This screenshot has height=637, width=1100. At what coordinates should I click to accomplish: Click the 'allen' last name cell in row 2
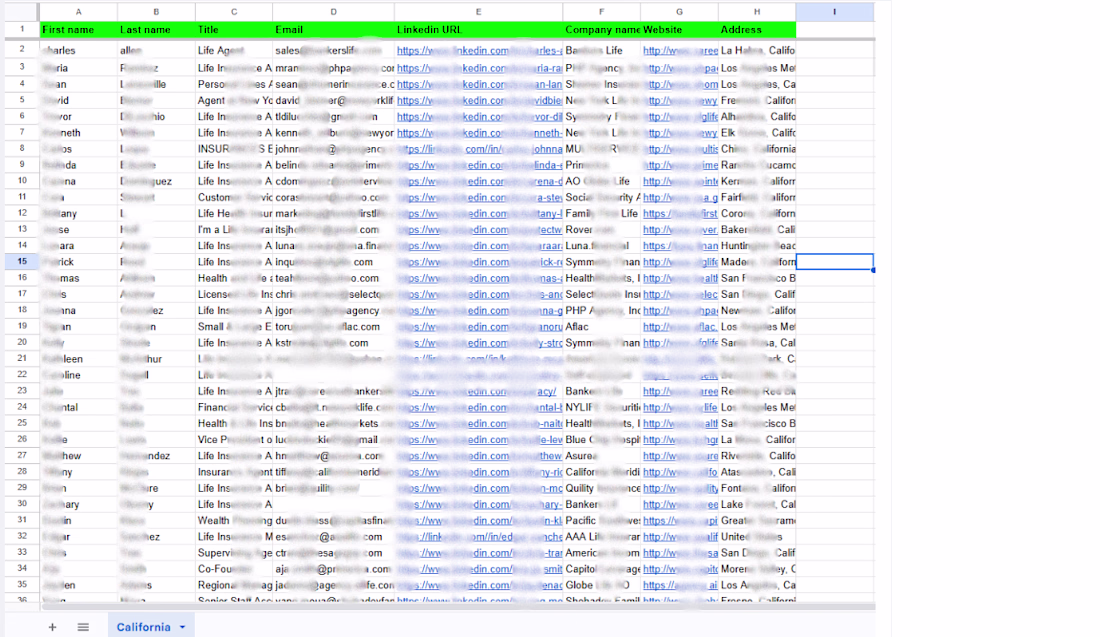pyautogui.click(x=156, y=51)
